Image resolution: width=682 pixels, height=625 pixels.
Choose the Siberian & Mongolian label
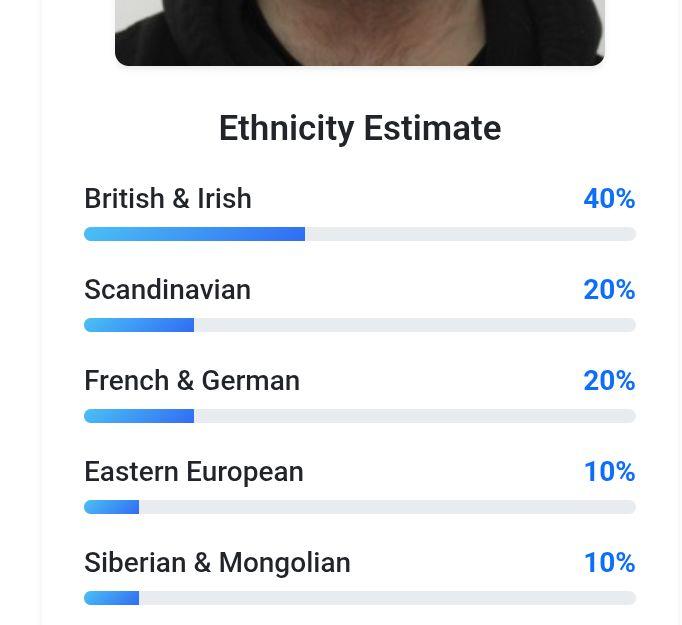(217, 563)
